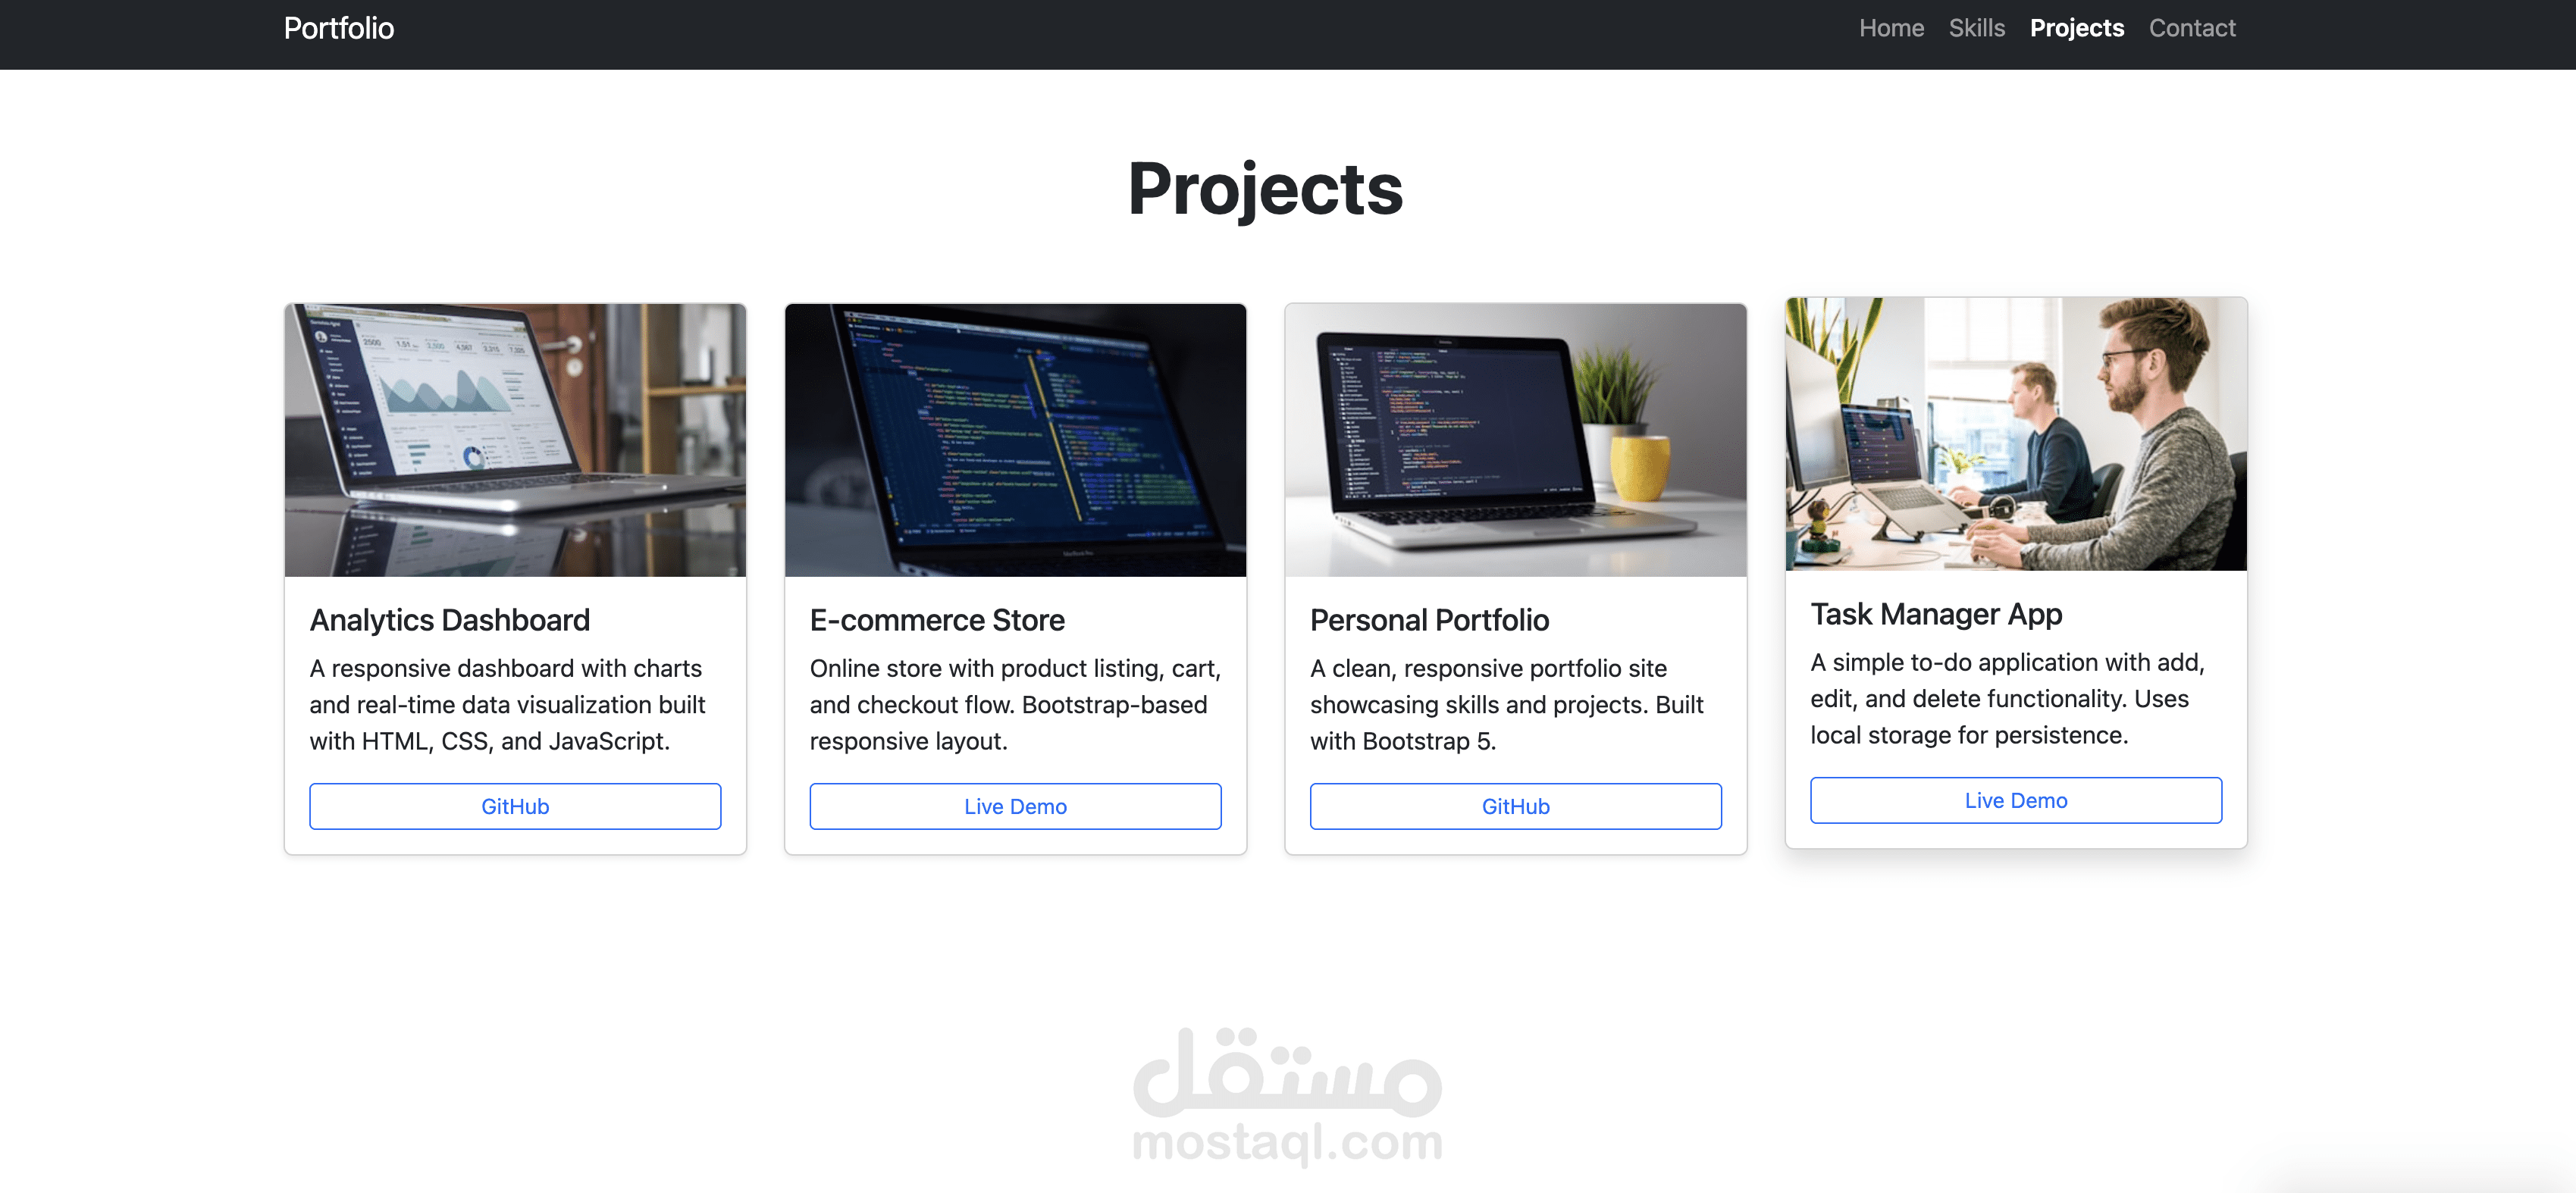Image resolution: width=2576 pixels, height=1193 pixels.
Task: Click the Analytics Dashboard laptop image
Action: pos(515,440)
